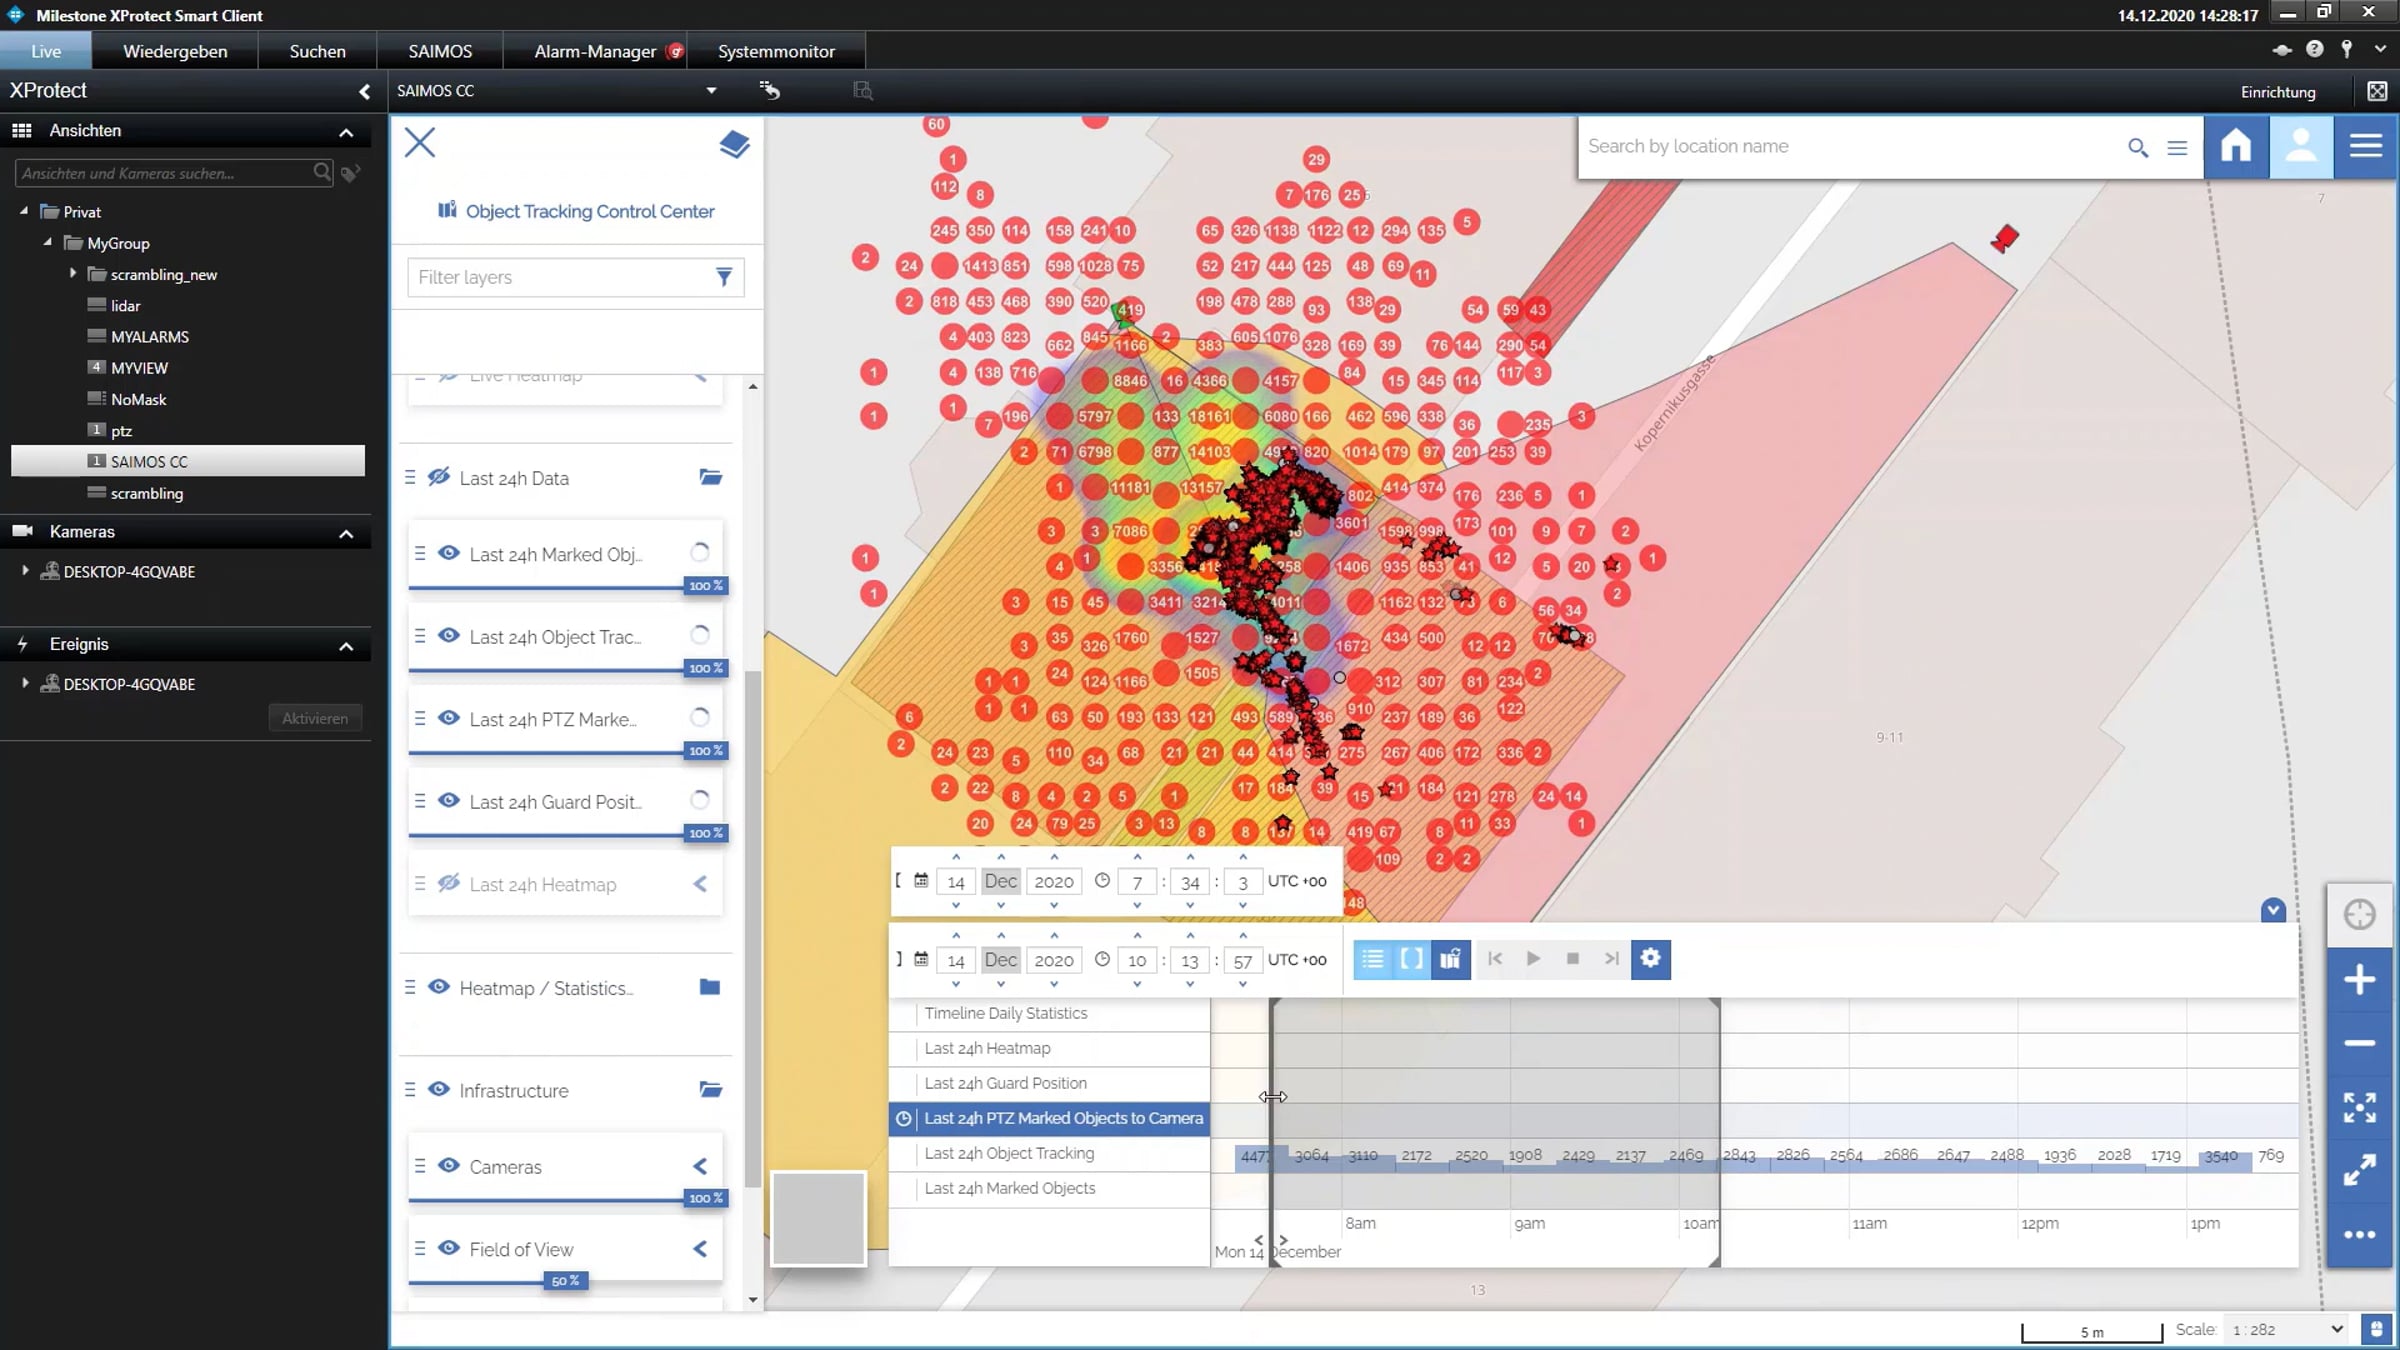This screenshot has height=1350, width=2400.
Task: Switch to the Live tab
Action: pyautogui.click(x=46, y=51)
